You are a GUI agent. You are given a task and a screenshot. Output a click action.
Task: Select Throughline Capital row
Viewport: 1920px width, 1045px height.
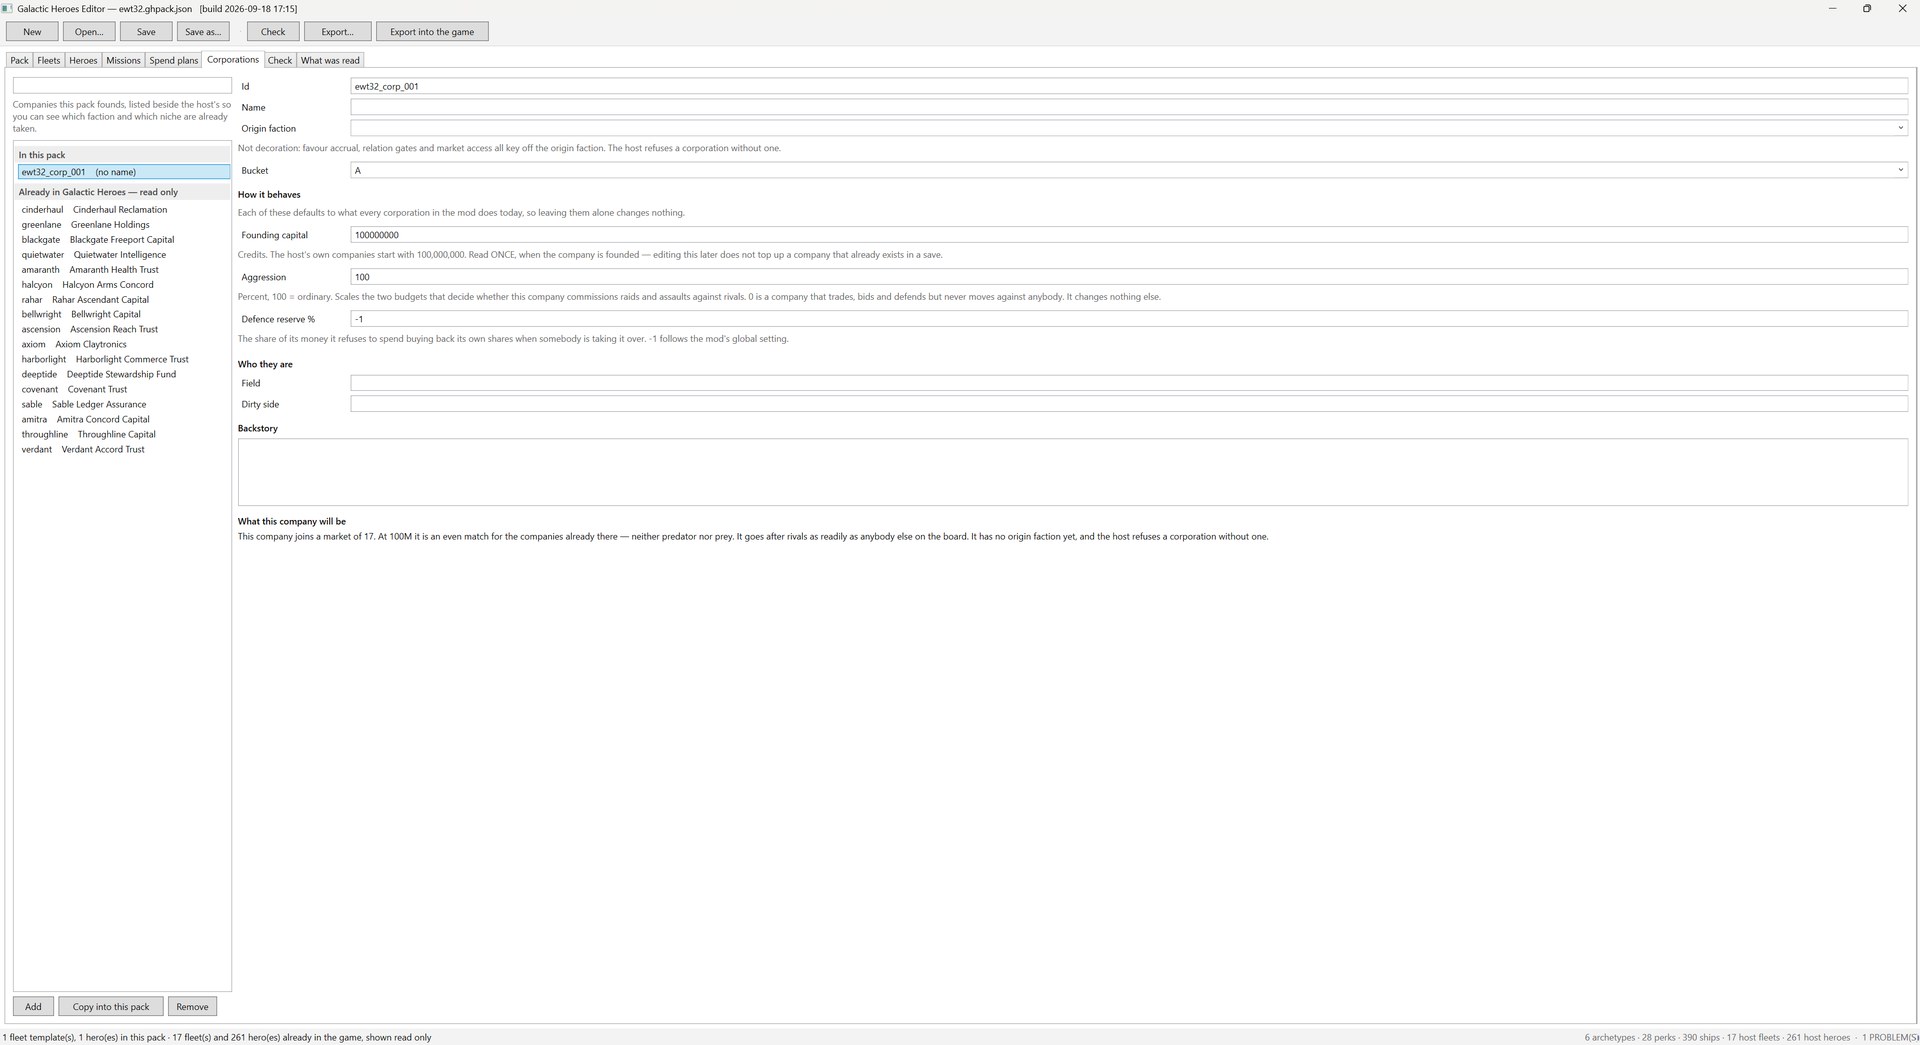point(123,434)
